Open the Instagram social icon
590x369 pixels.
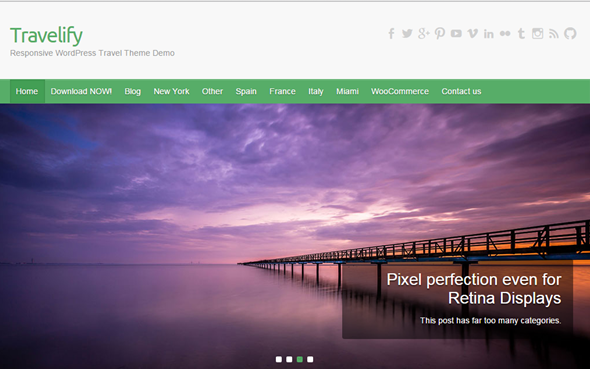pyautogui.click(x=537, y=34)
